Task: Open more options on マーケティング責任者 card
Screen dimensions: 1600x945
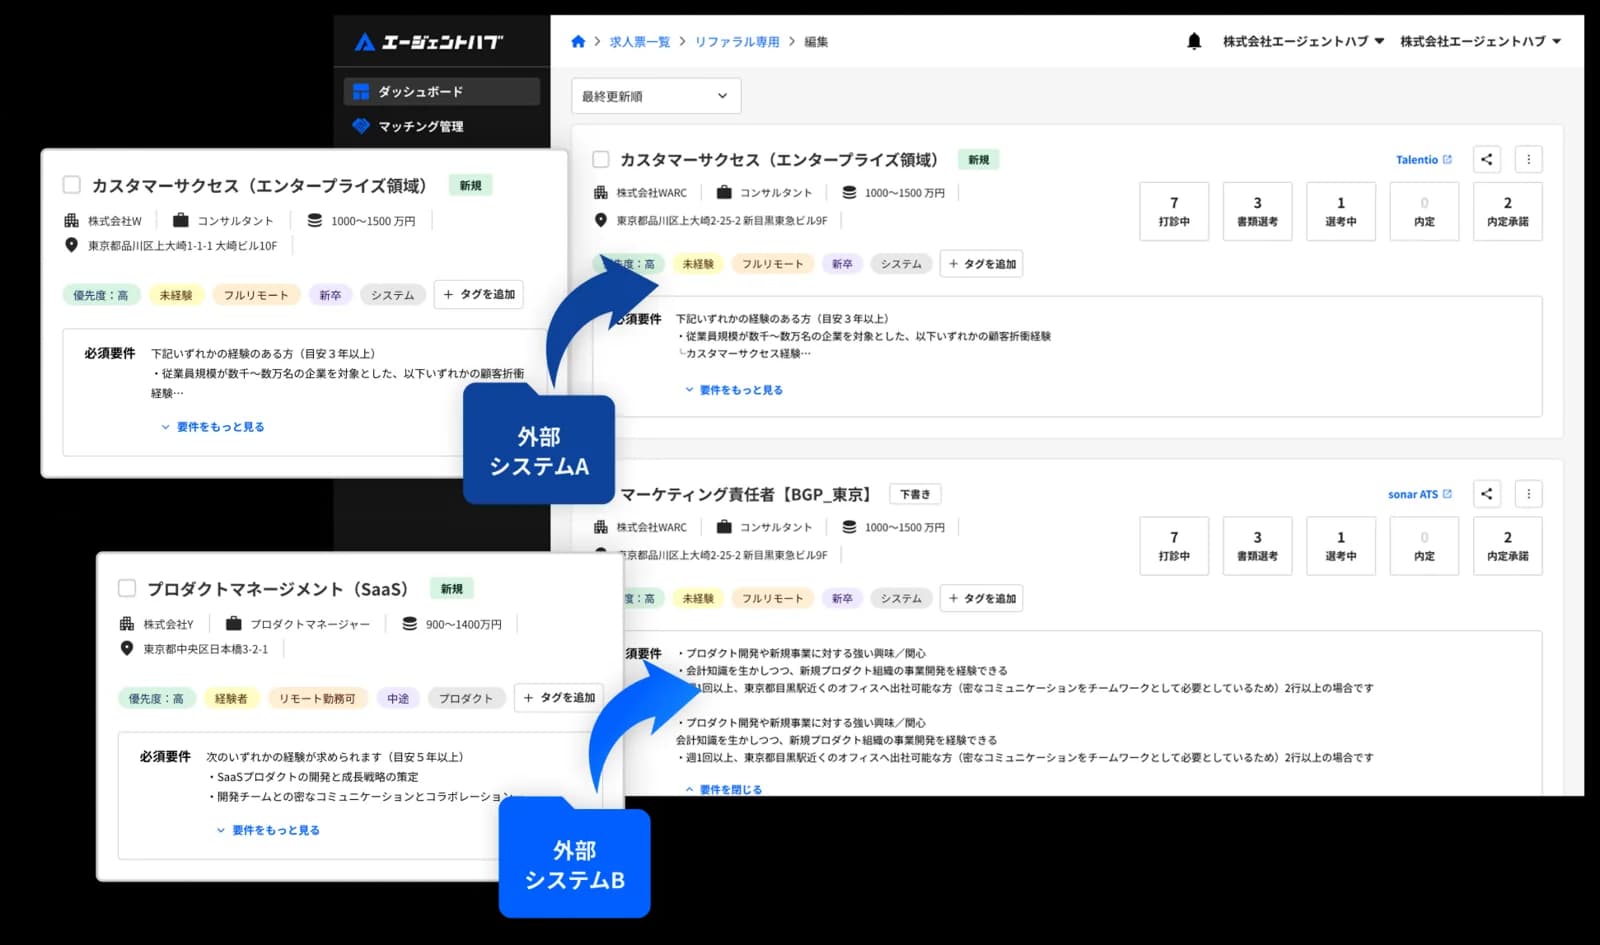Action: pyautogui.click(x=1528, y=494)
